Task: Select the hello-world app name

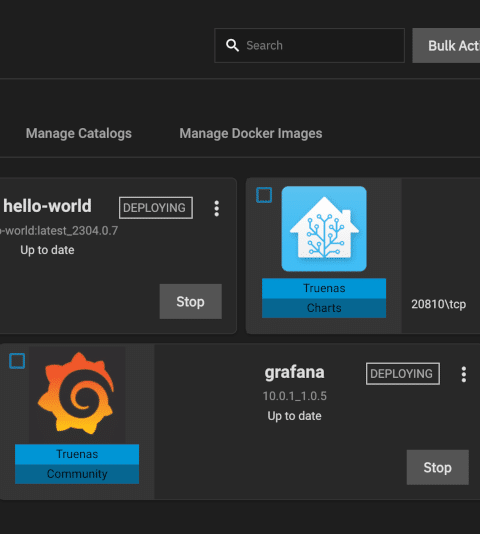Action: point(47,206)
